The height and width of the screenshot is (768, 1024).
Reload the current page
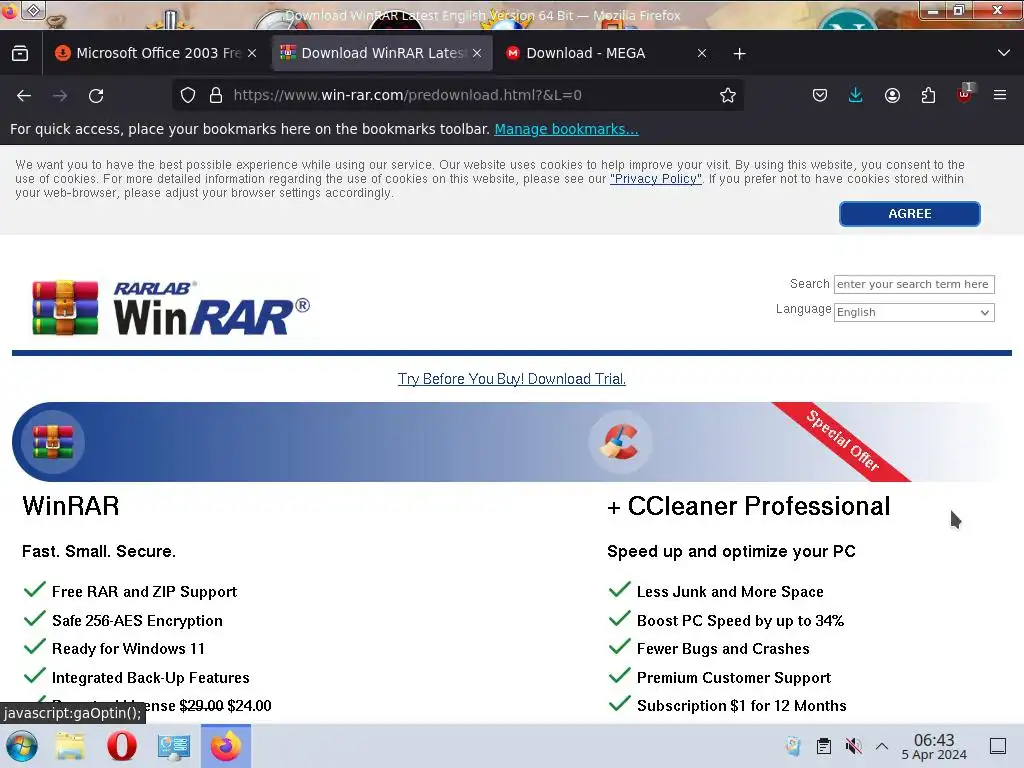[x=96, y=95]
